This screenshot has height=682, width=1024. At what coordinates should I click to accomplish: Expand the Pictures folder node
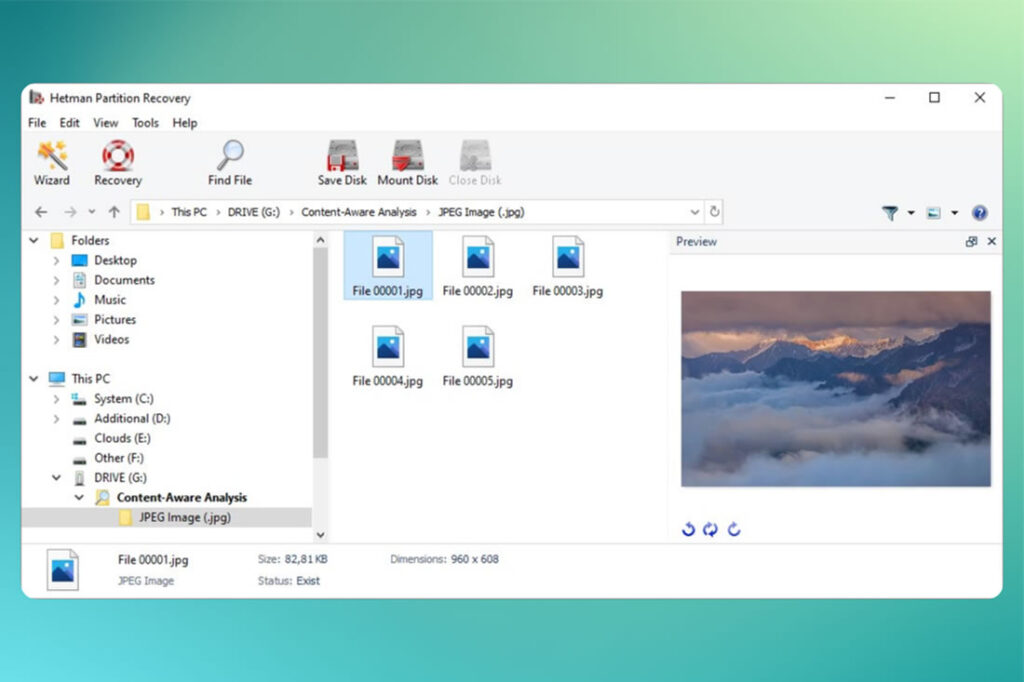57,319
